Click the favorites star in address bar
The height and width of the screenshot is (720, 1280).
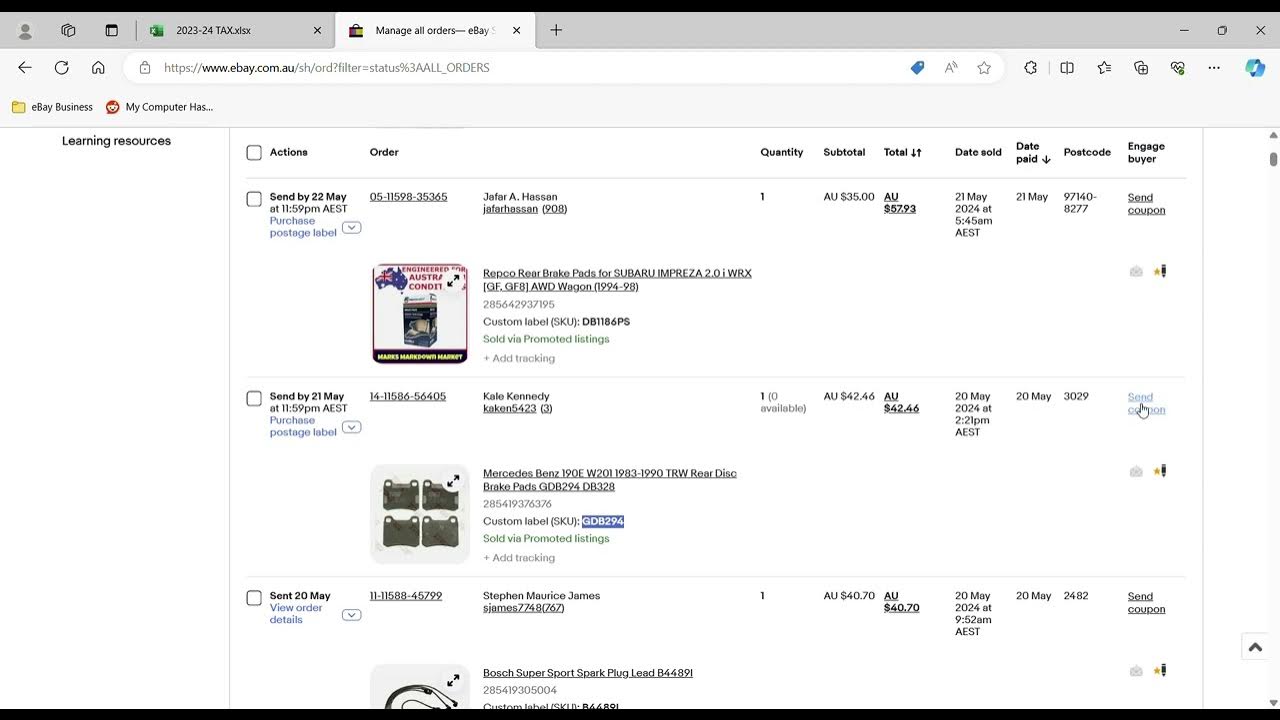pos(984,68)
